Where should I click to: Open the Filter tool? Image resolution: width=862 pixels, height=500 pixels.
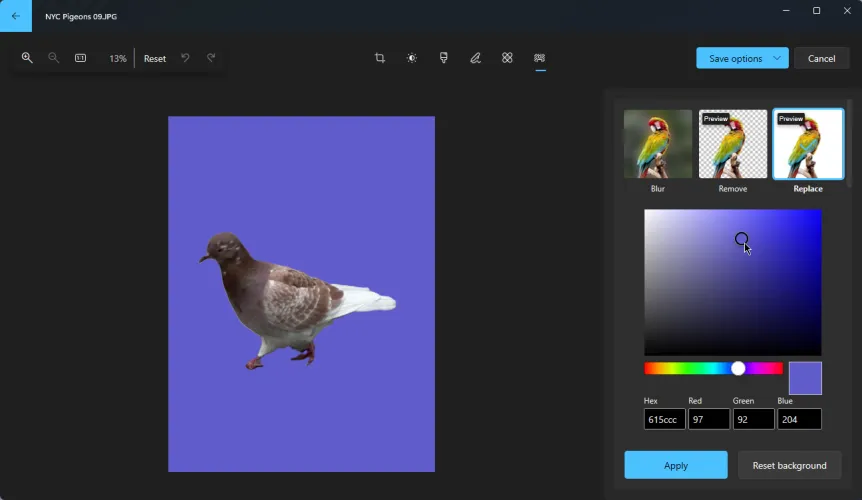click(x=444, y=58)
